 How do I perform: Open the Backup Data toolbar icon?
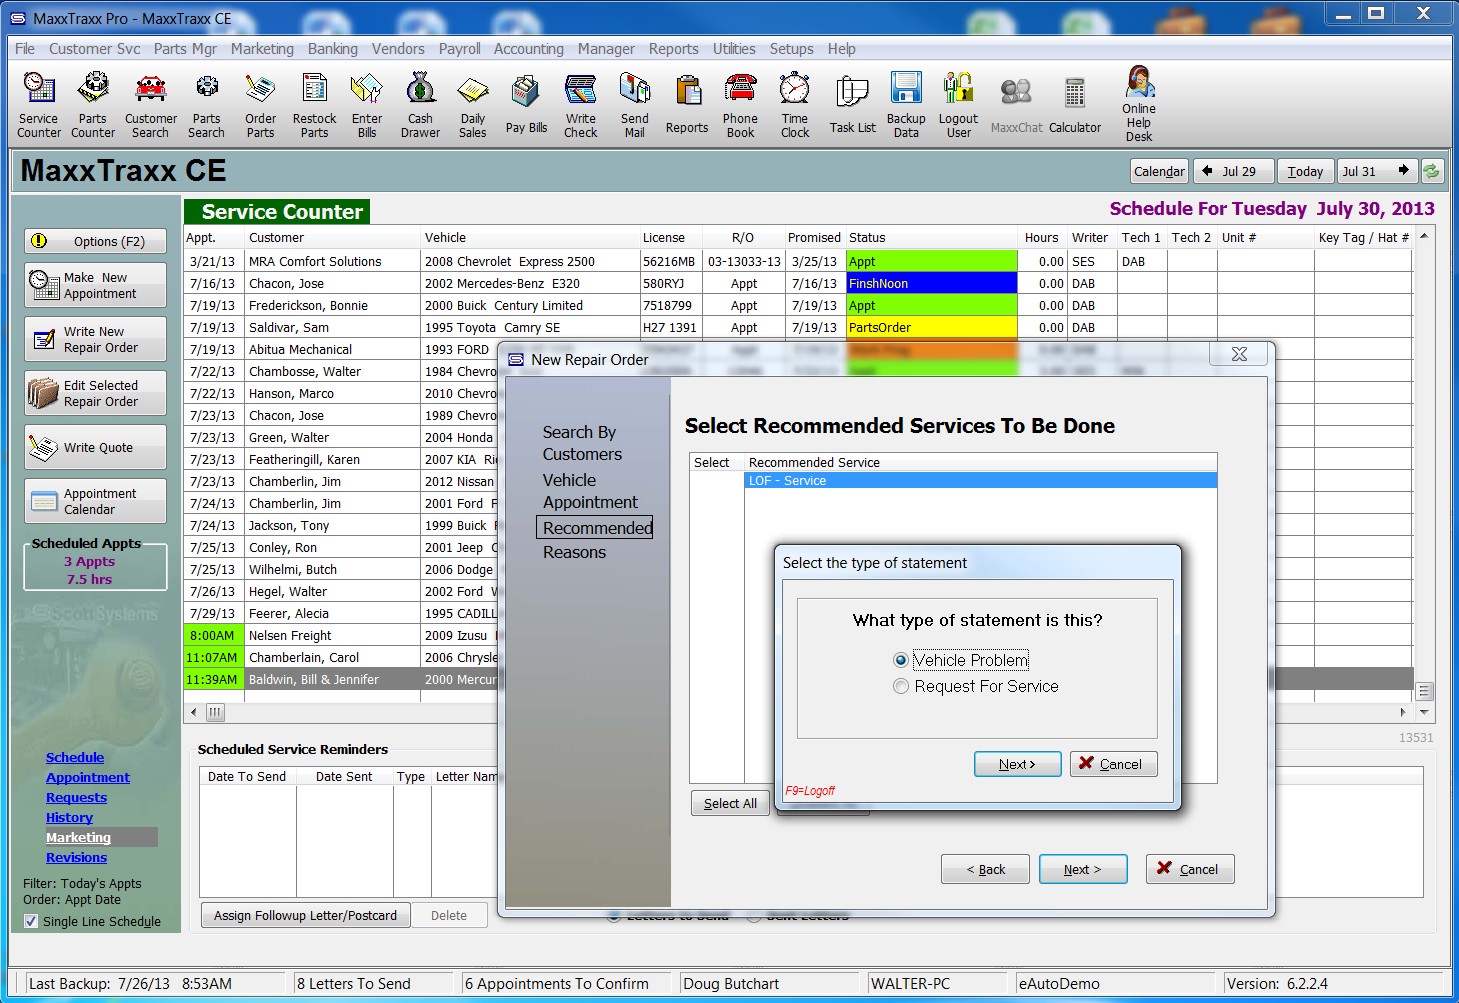pyautogui.click(x=906, y=105)
